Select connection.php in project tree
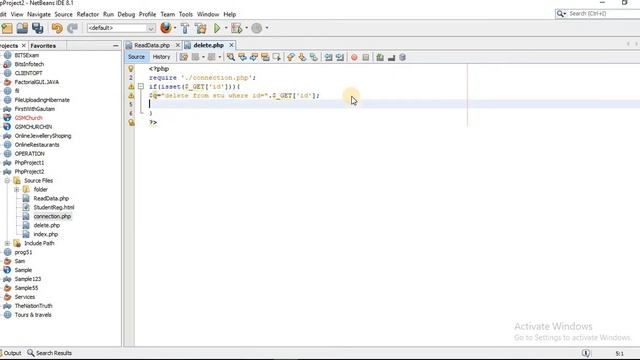This screenshot has height=360, width=640. point(52,216)
